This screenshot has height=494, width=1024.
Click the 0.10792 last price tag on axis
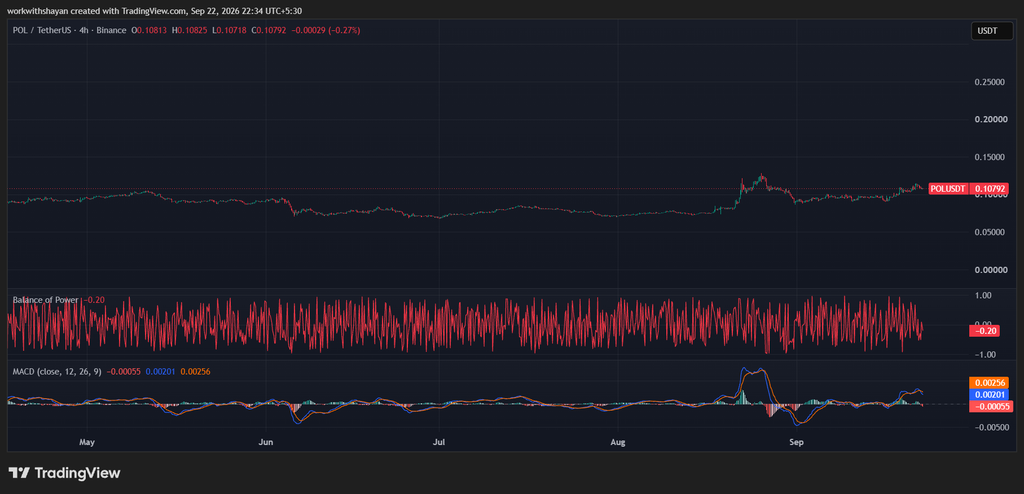pyautogui.click(x=988, y=189)
